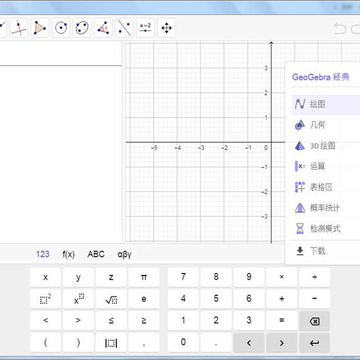Image resolution: width=360 pixels, height=360 pixels.
Task: Tap the division key
Action: click(x=314, y=277)
